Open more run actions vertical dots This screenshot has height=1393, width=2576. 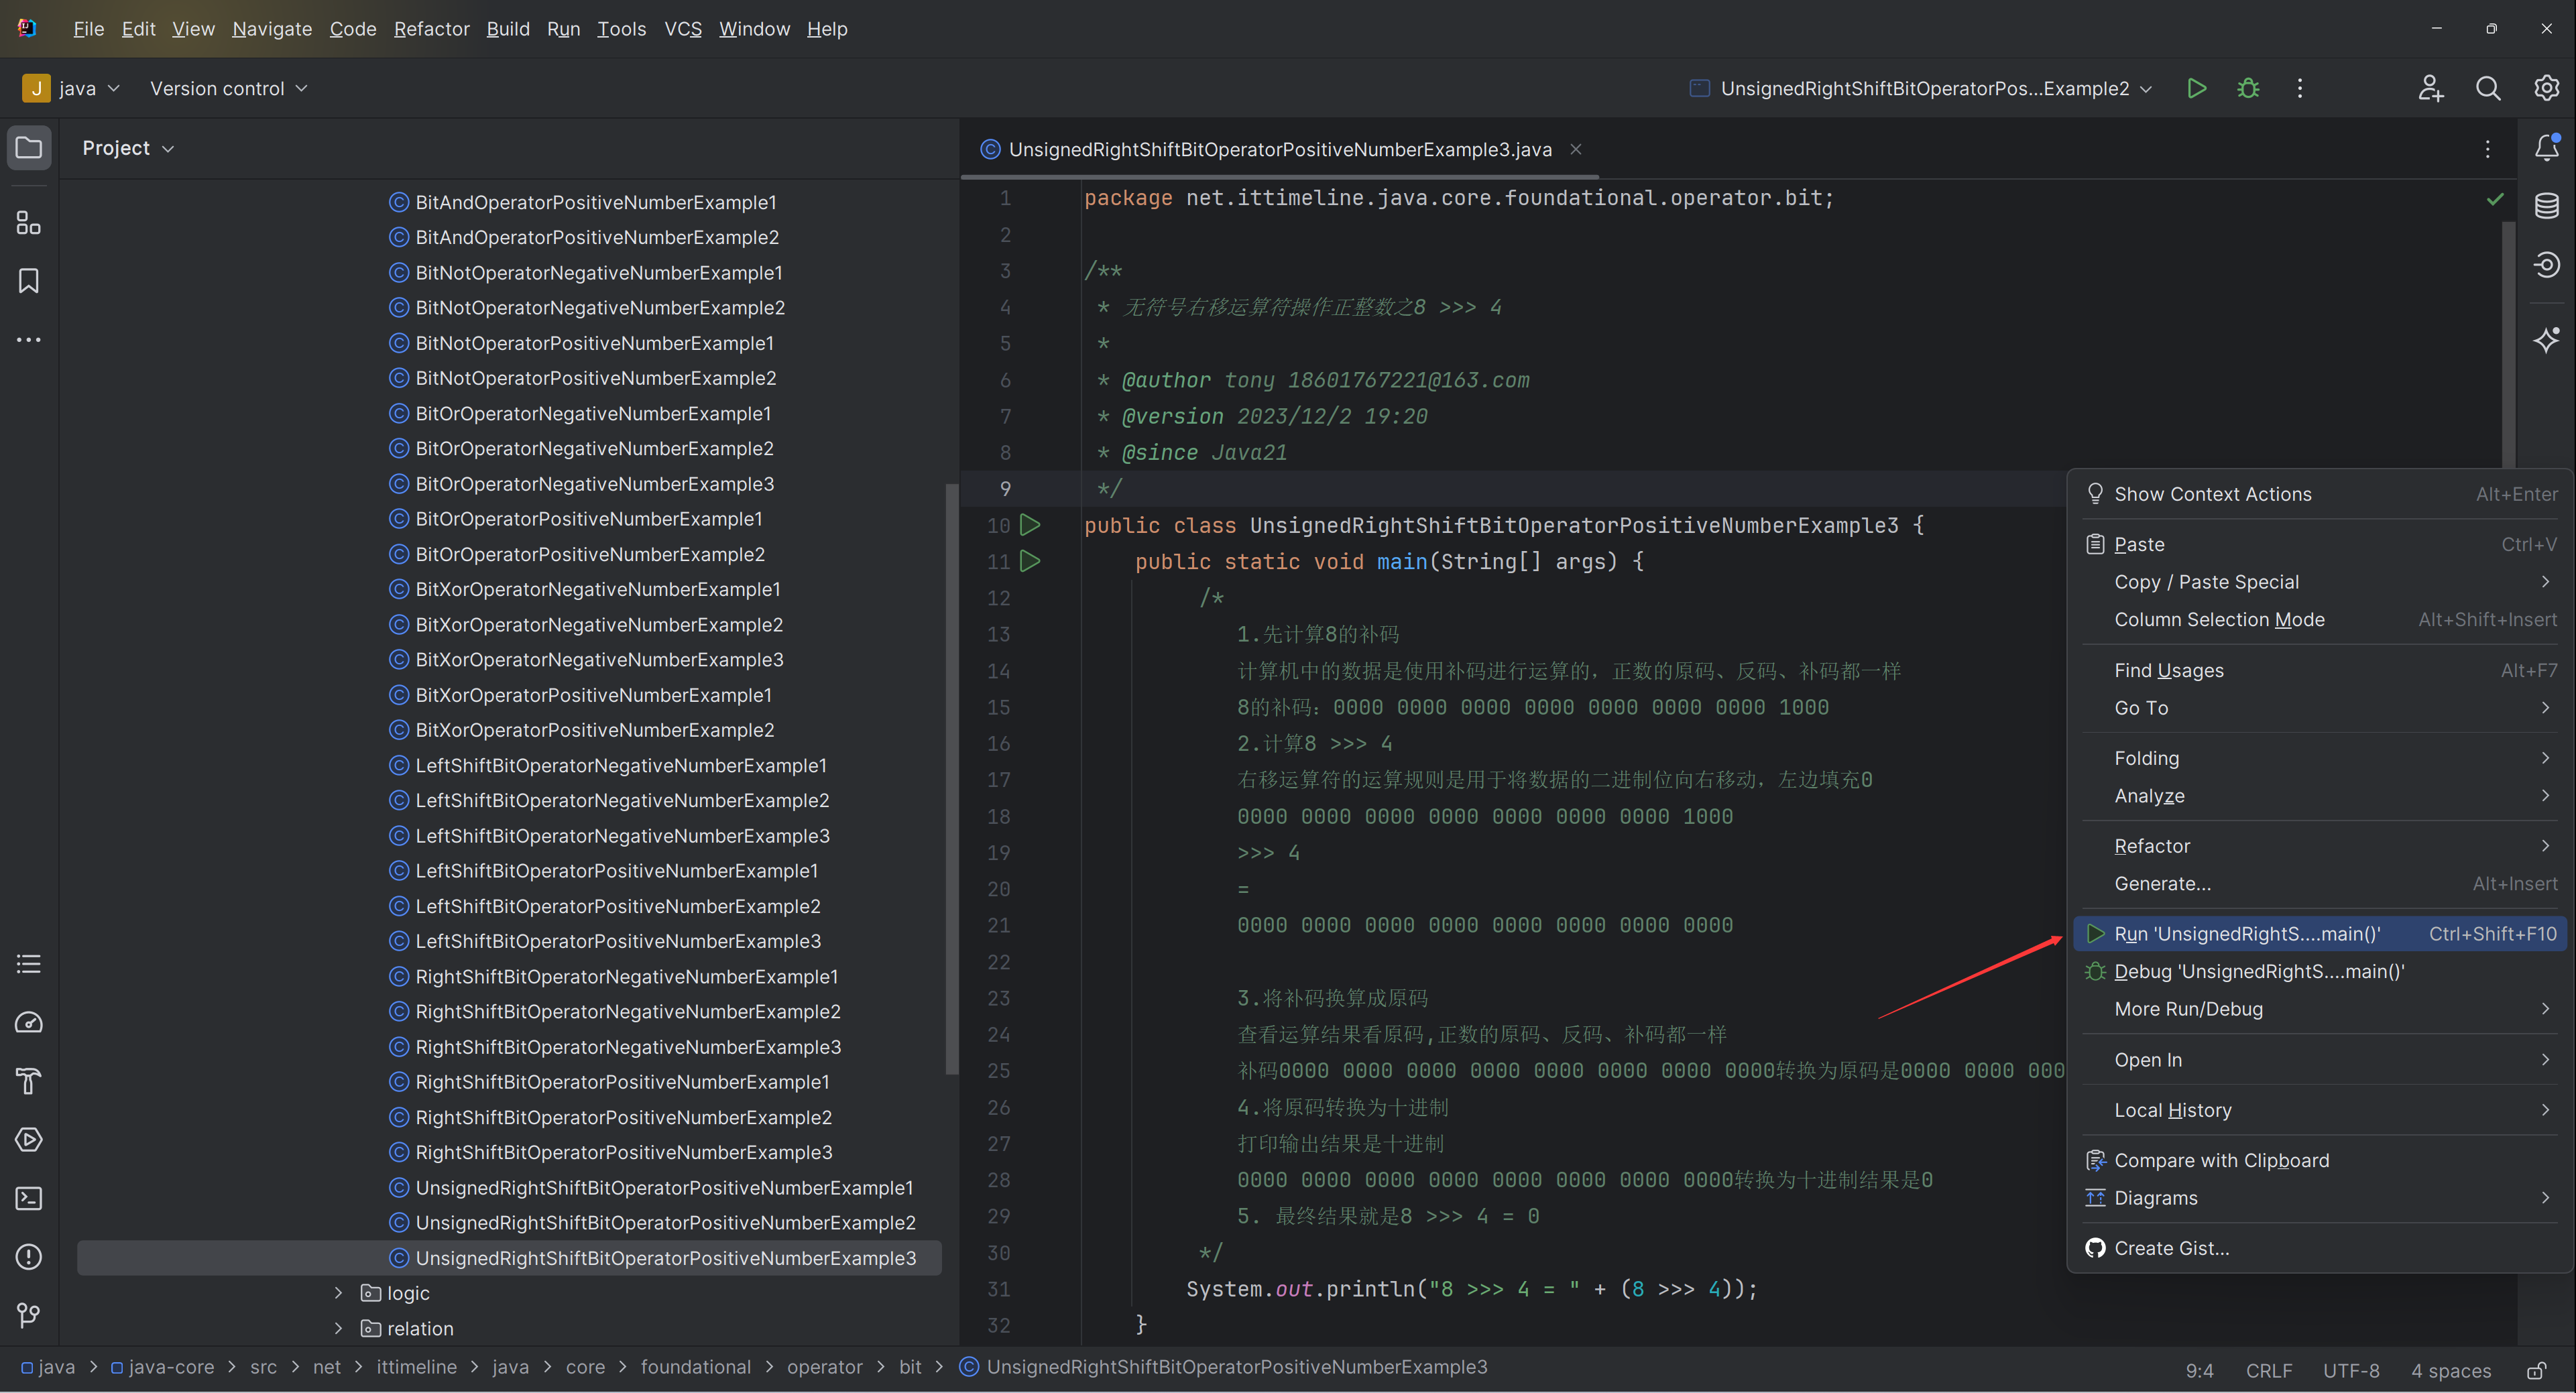pos(2299,88)
